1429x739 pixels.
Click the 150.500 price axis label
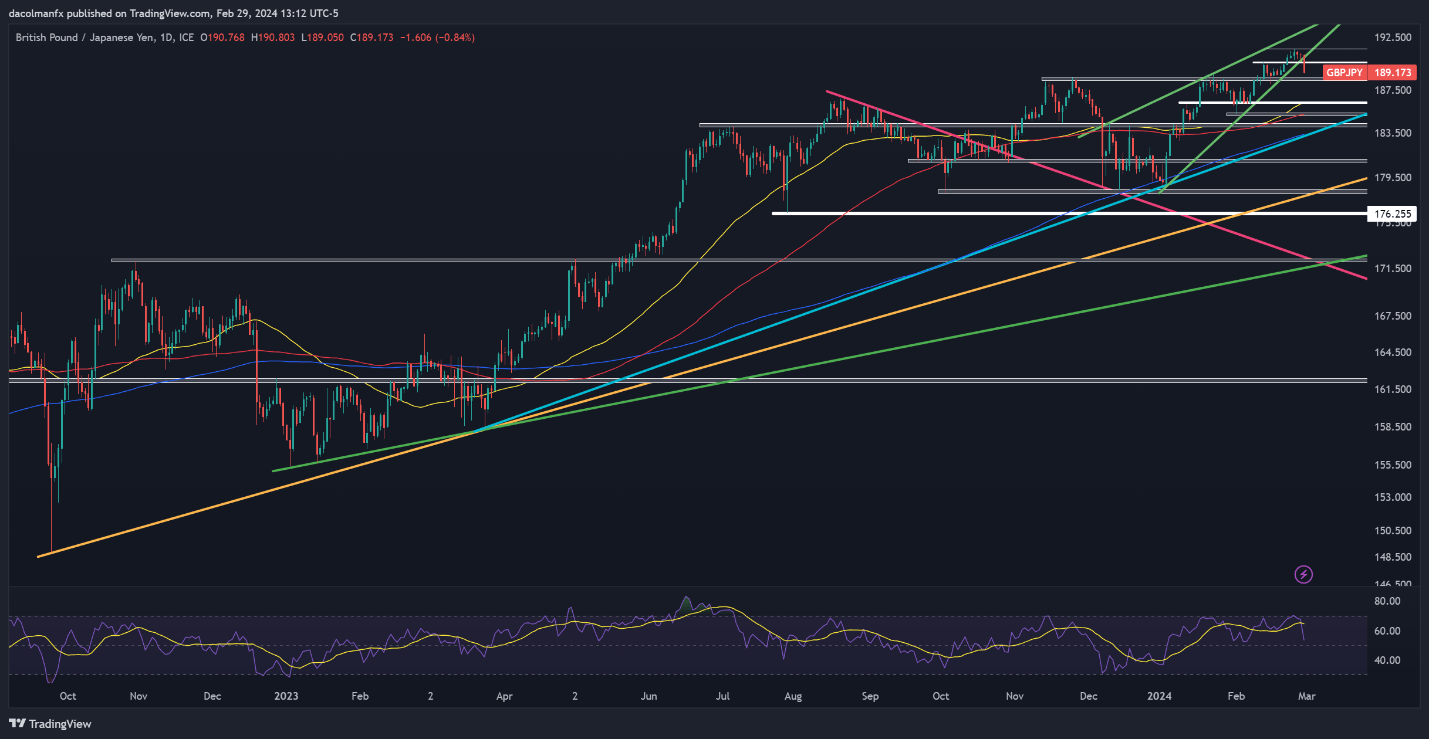tap(1393, 531)
